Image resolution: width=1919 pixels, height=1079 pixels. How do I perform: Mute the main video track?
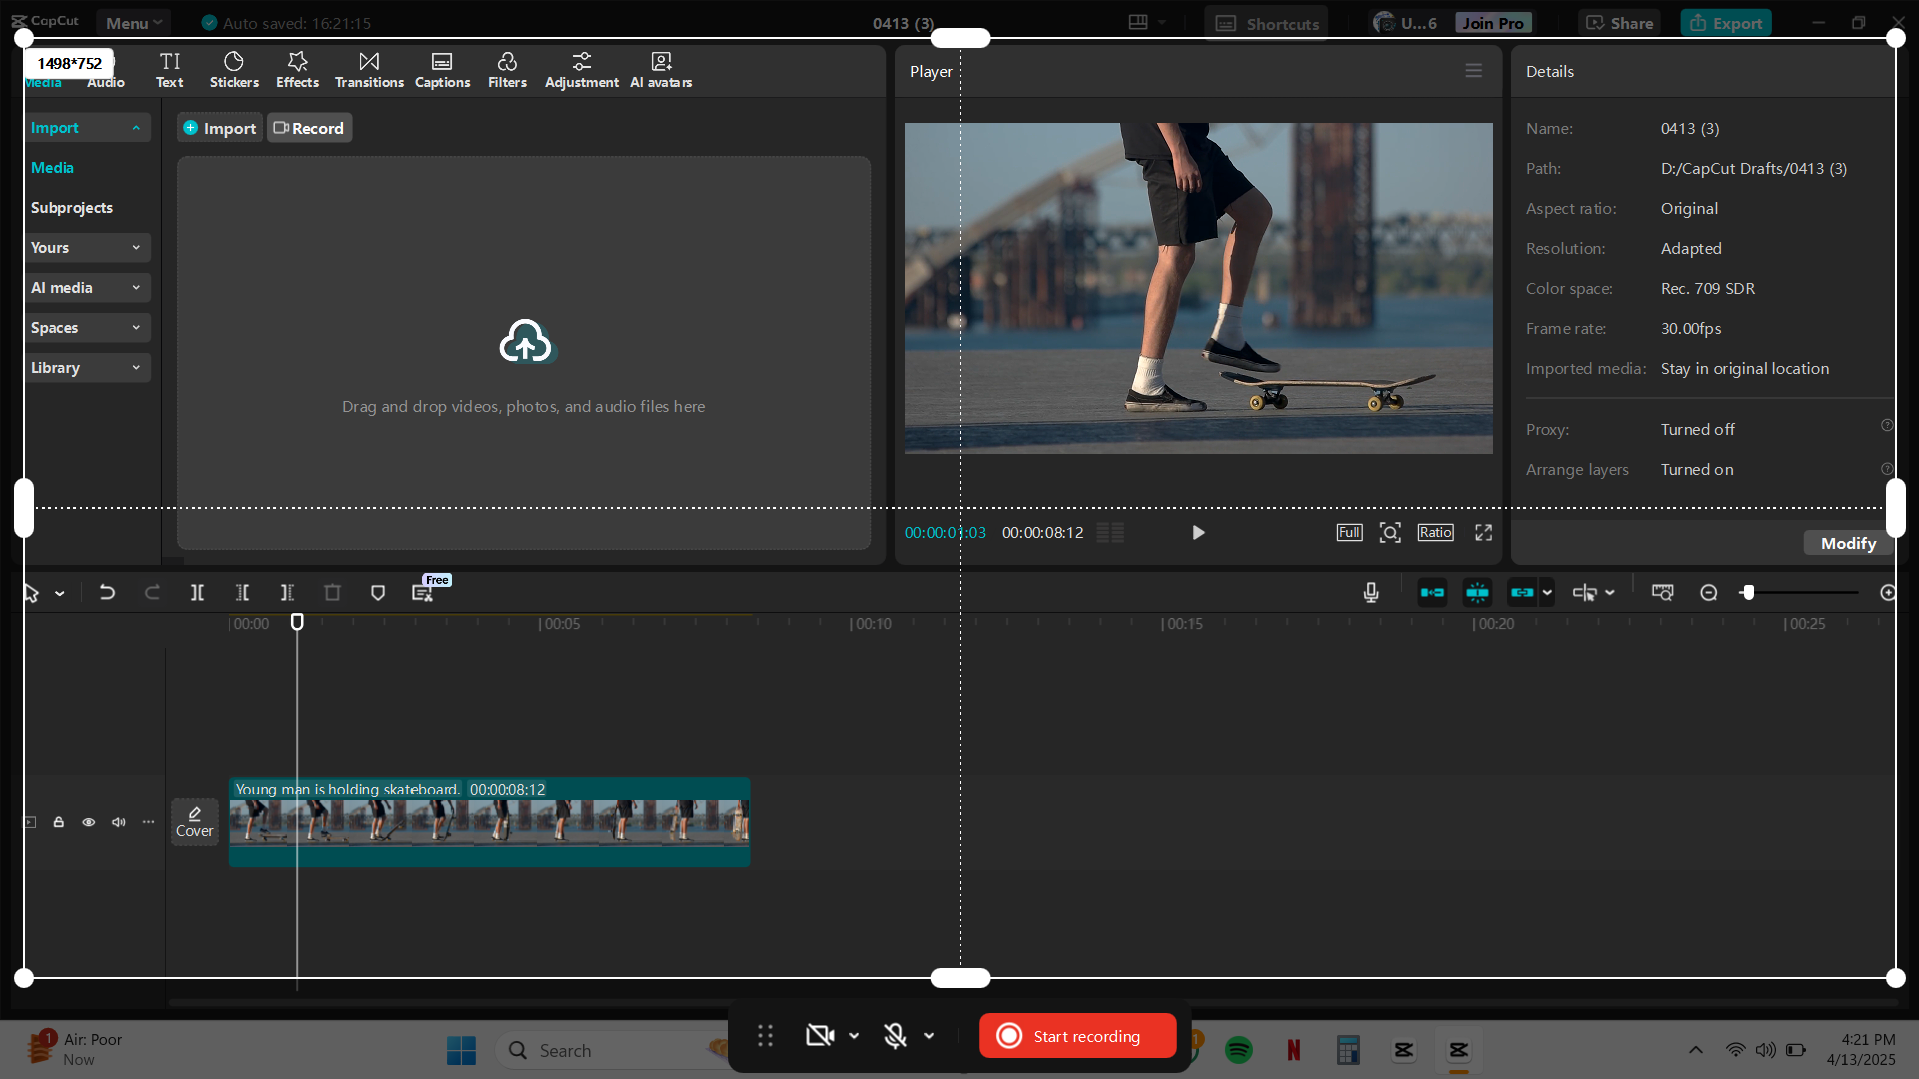click(x=118, y=821)
